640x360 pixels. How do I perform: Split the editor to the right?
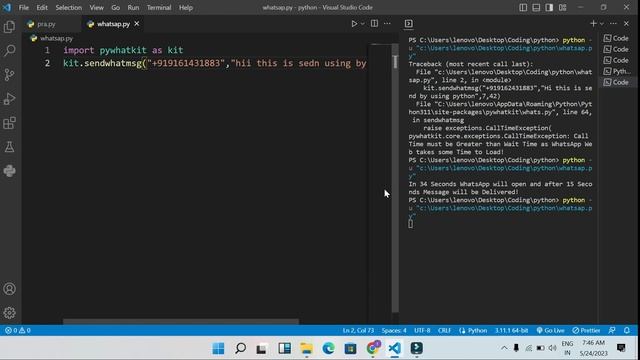pos(374,24)
